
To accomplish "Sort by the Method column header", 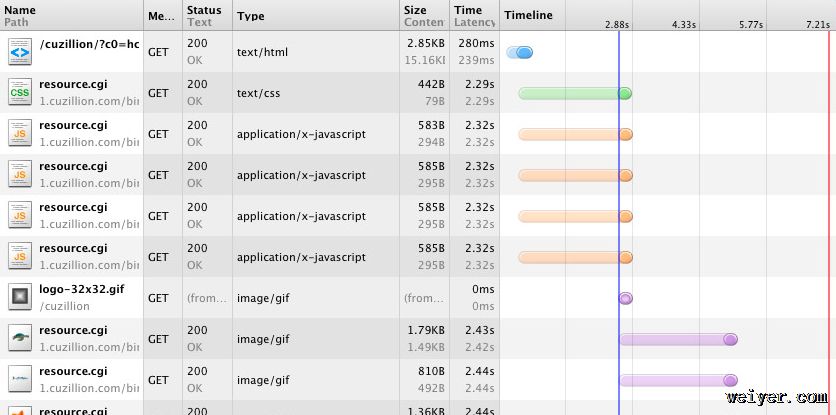I will click(163, 15).
